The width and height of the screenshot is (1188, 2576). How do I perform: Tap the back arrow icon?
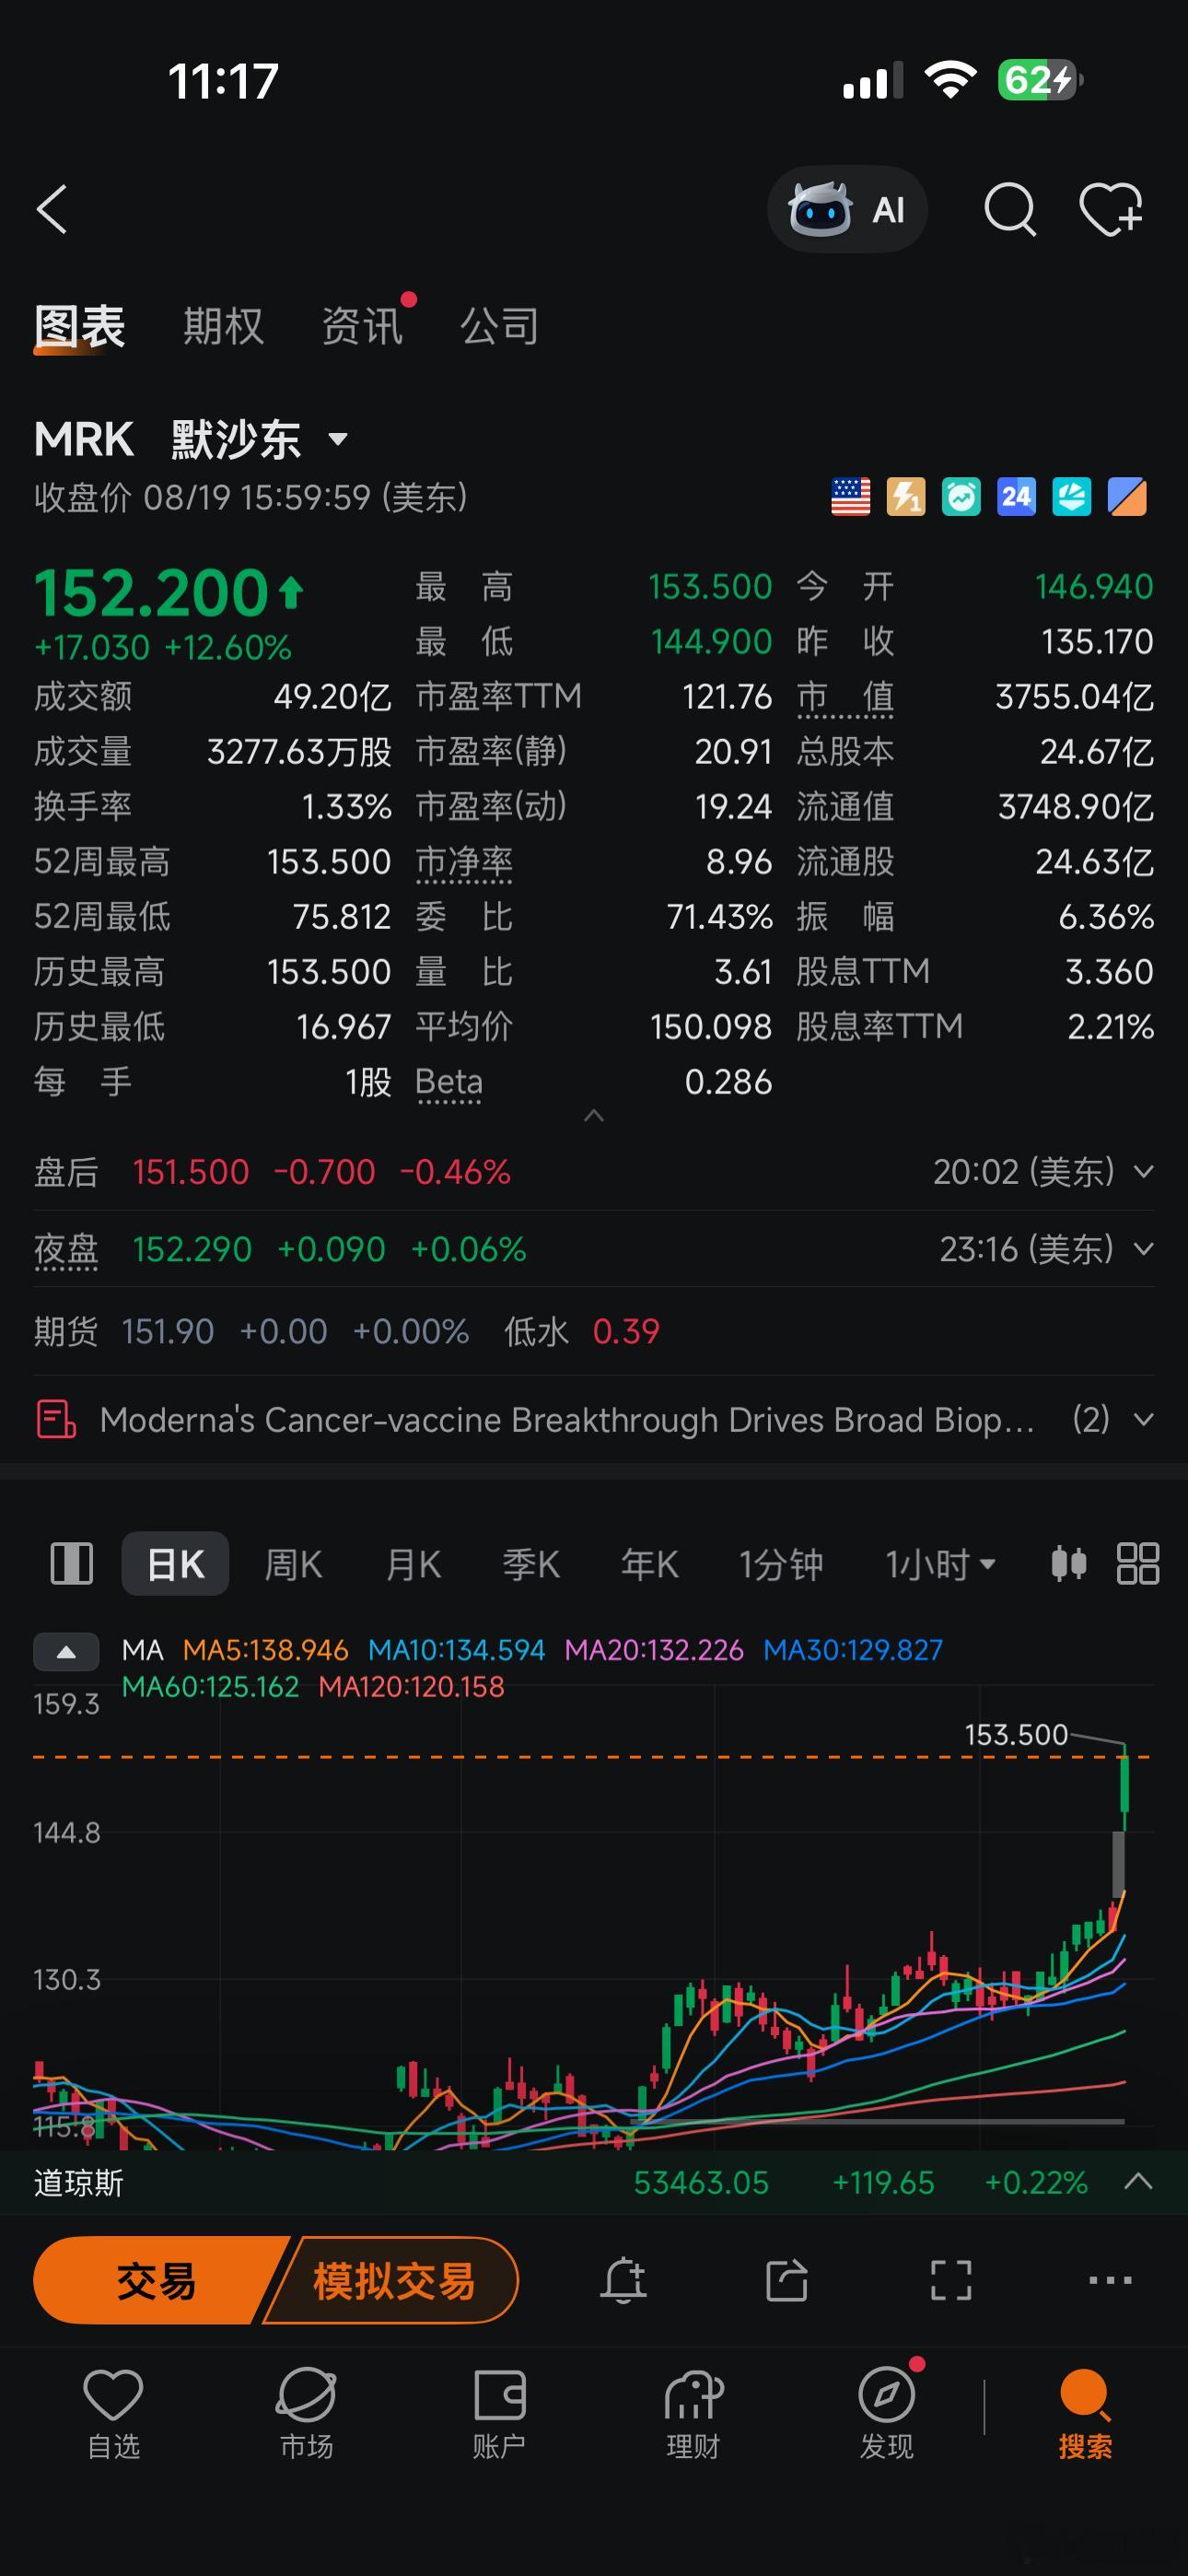[52, 209]
